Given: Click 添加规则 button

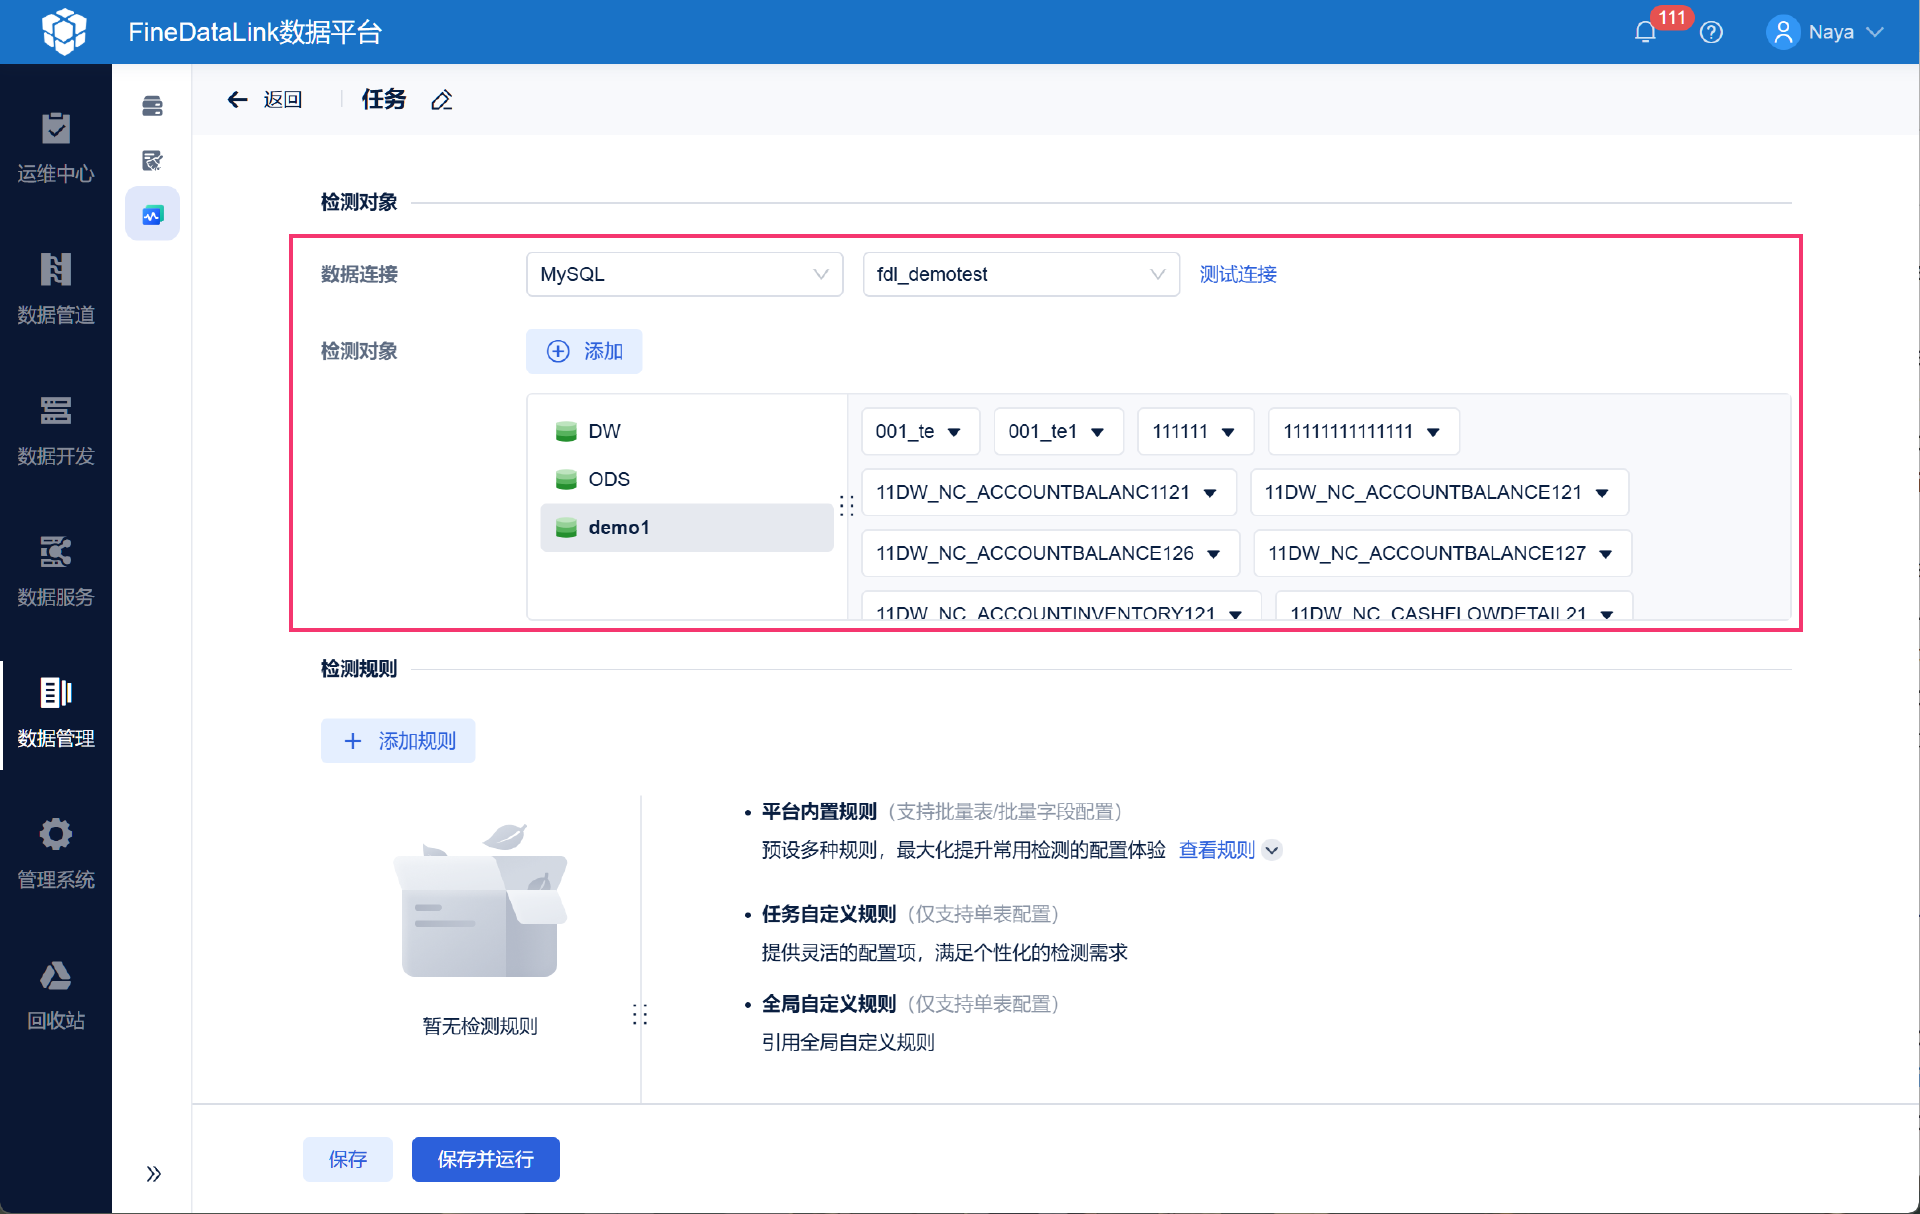Looking at the screenshot, I should [398, 741].
